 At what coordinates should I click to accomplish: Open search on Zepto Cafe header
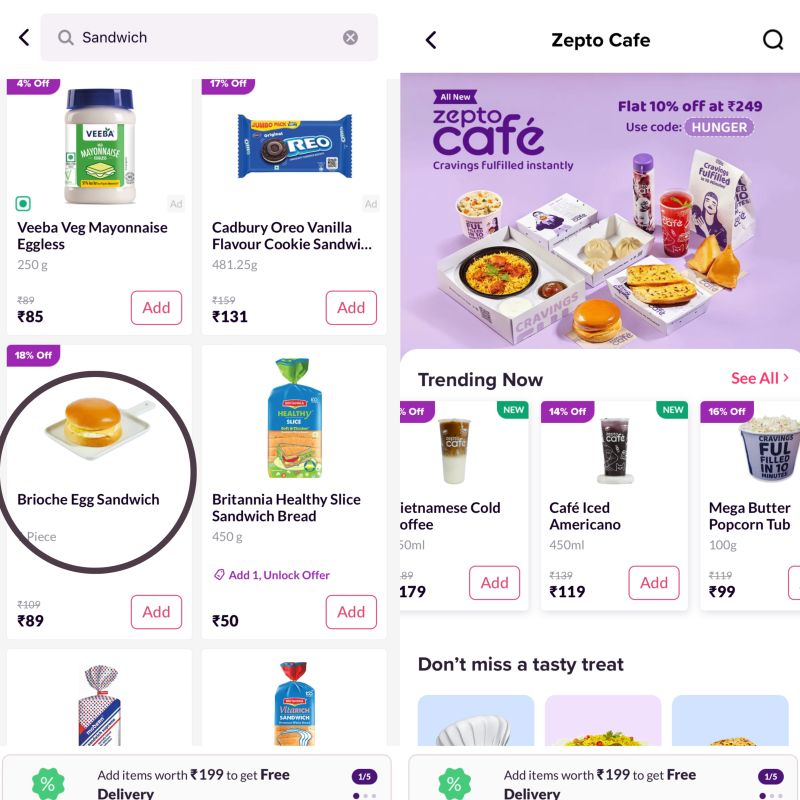click(772, 40)
